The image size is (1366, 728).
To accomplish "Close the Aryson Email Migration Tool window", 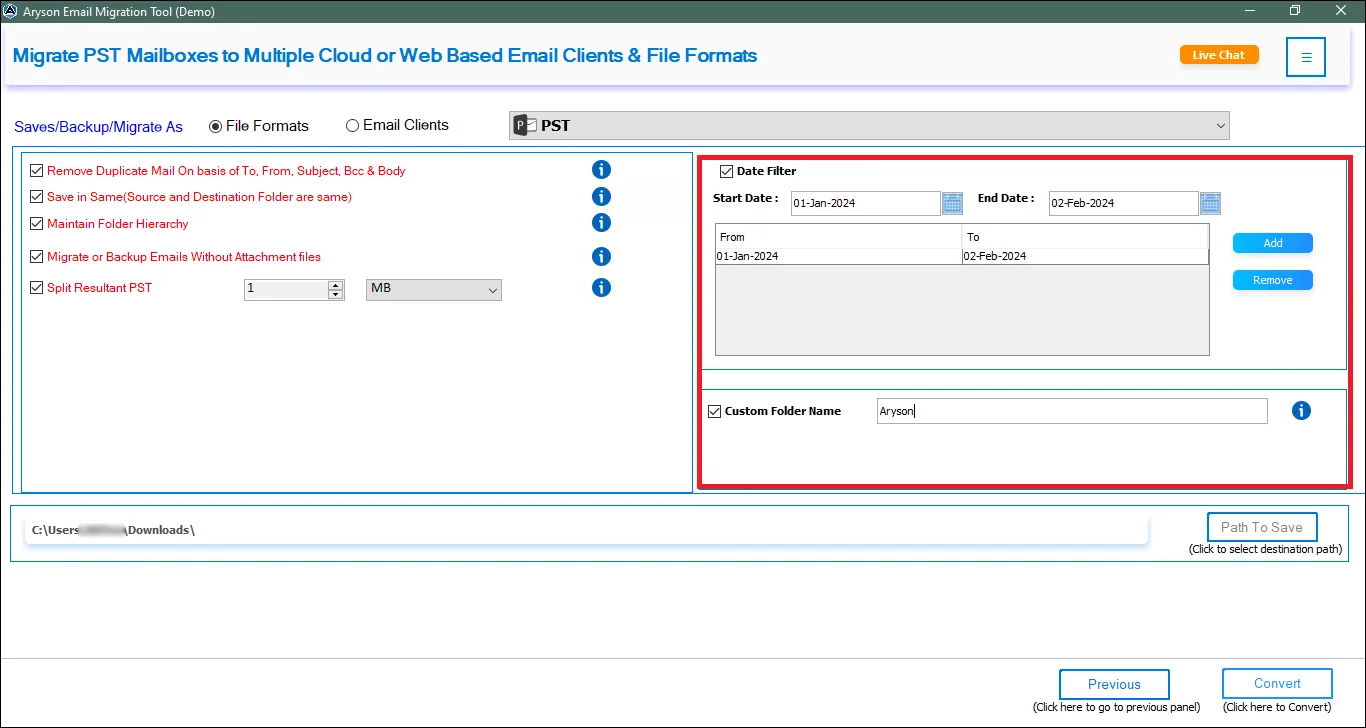I will coord(1341,11).
